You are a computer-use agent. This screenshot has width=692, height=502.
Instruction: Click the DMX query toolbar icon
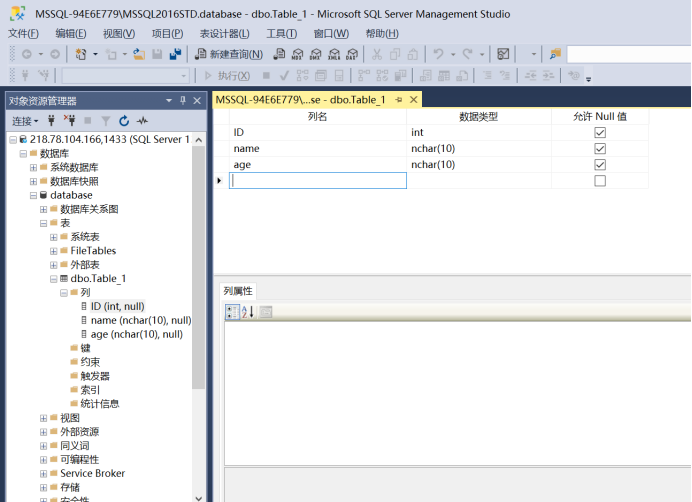(x=316, y=54)
